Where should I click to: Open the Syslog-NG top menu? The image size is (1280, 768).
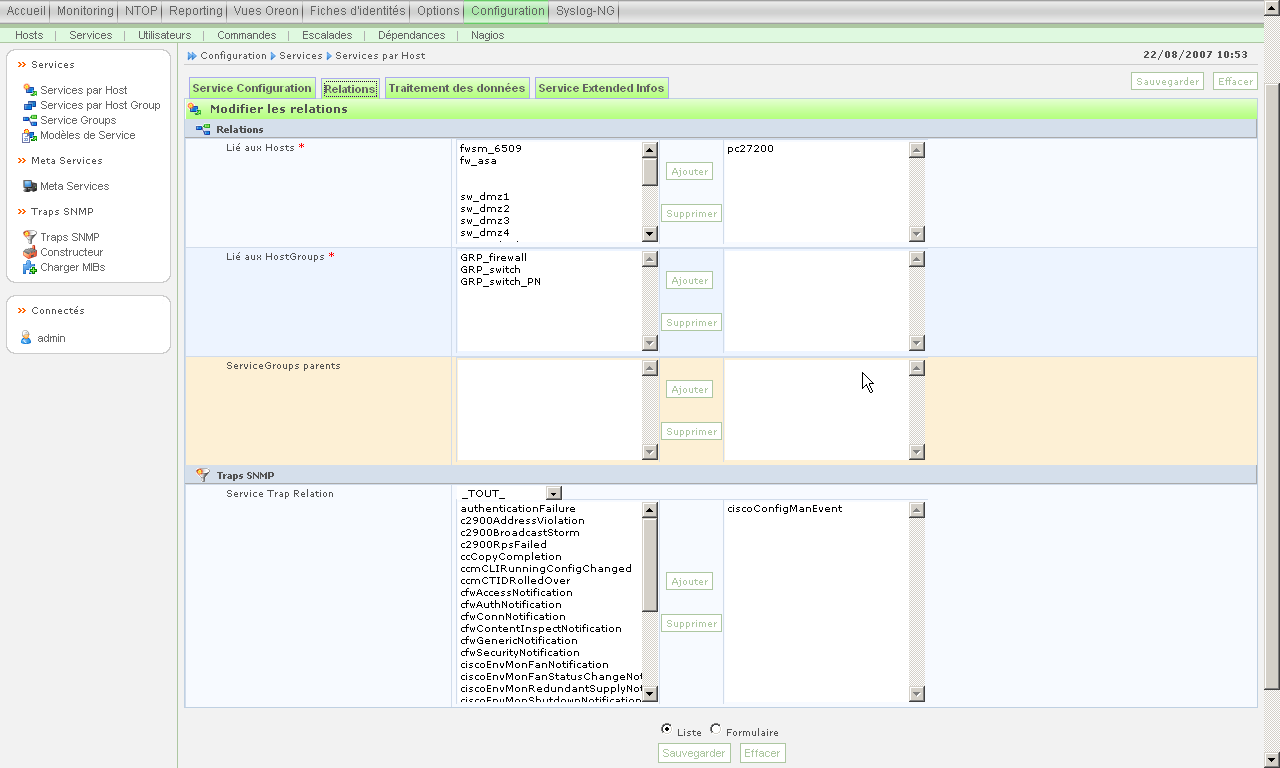[x=585, y=11]
